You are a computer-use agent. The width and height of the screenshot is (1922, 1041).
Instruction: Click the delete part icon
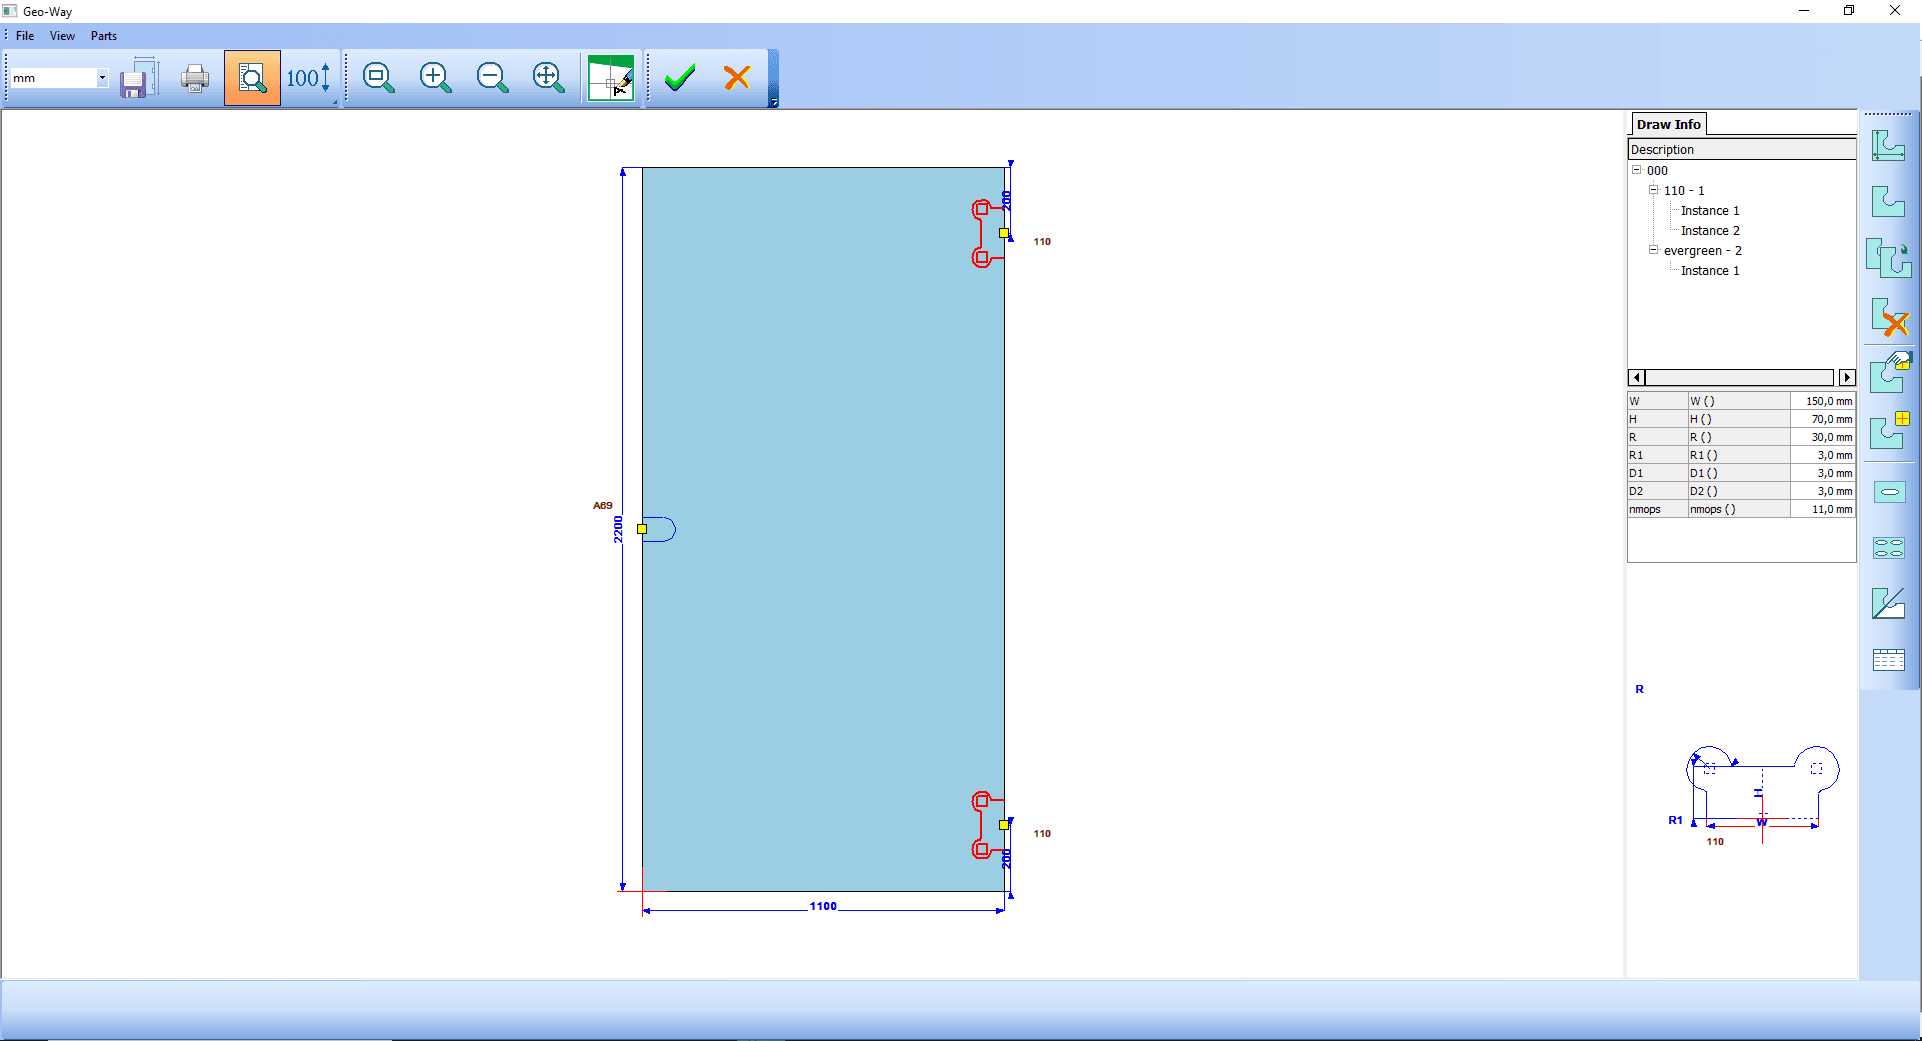1889,316
